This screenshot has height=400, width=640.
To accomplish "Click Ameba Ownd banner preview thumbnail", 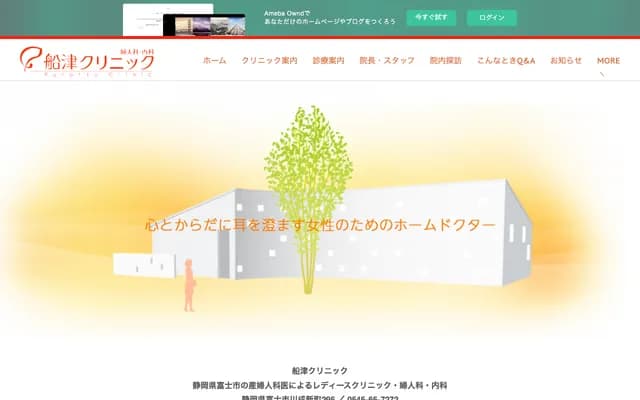I will pyautogui.click(x=184, y=20).
